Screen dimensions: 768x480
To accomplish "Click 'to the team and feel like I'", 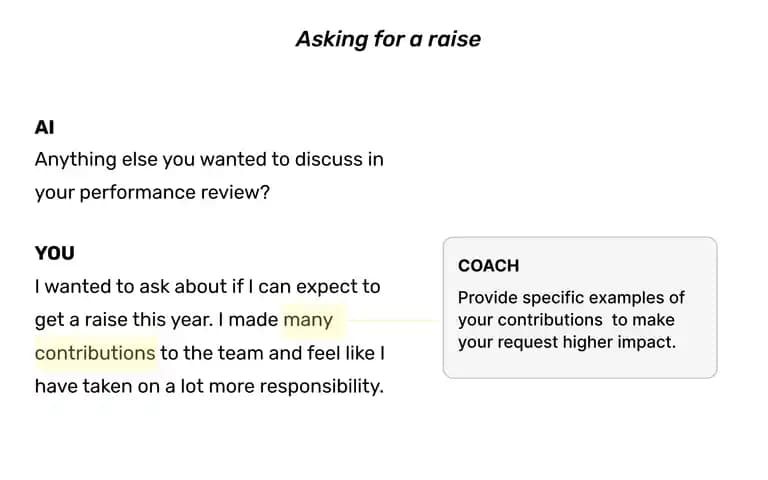I will [272, 353].
